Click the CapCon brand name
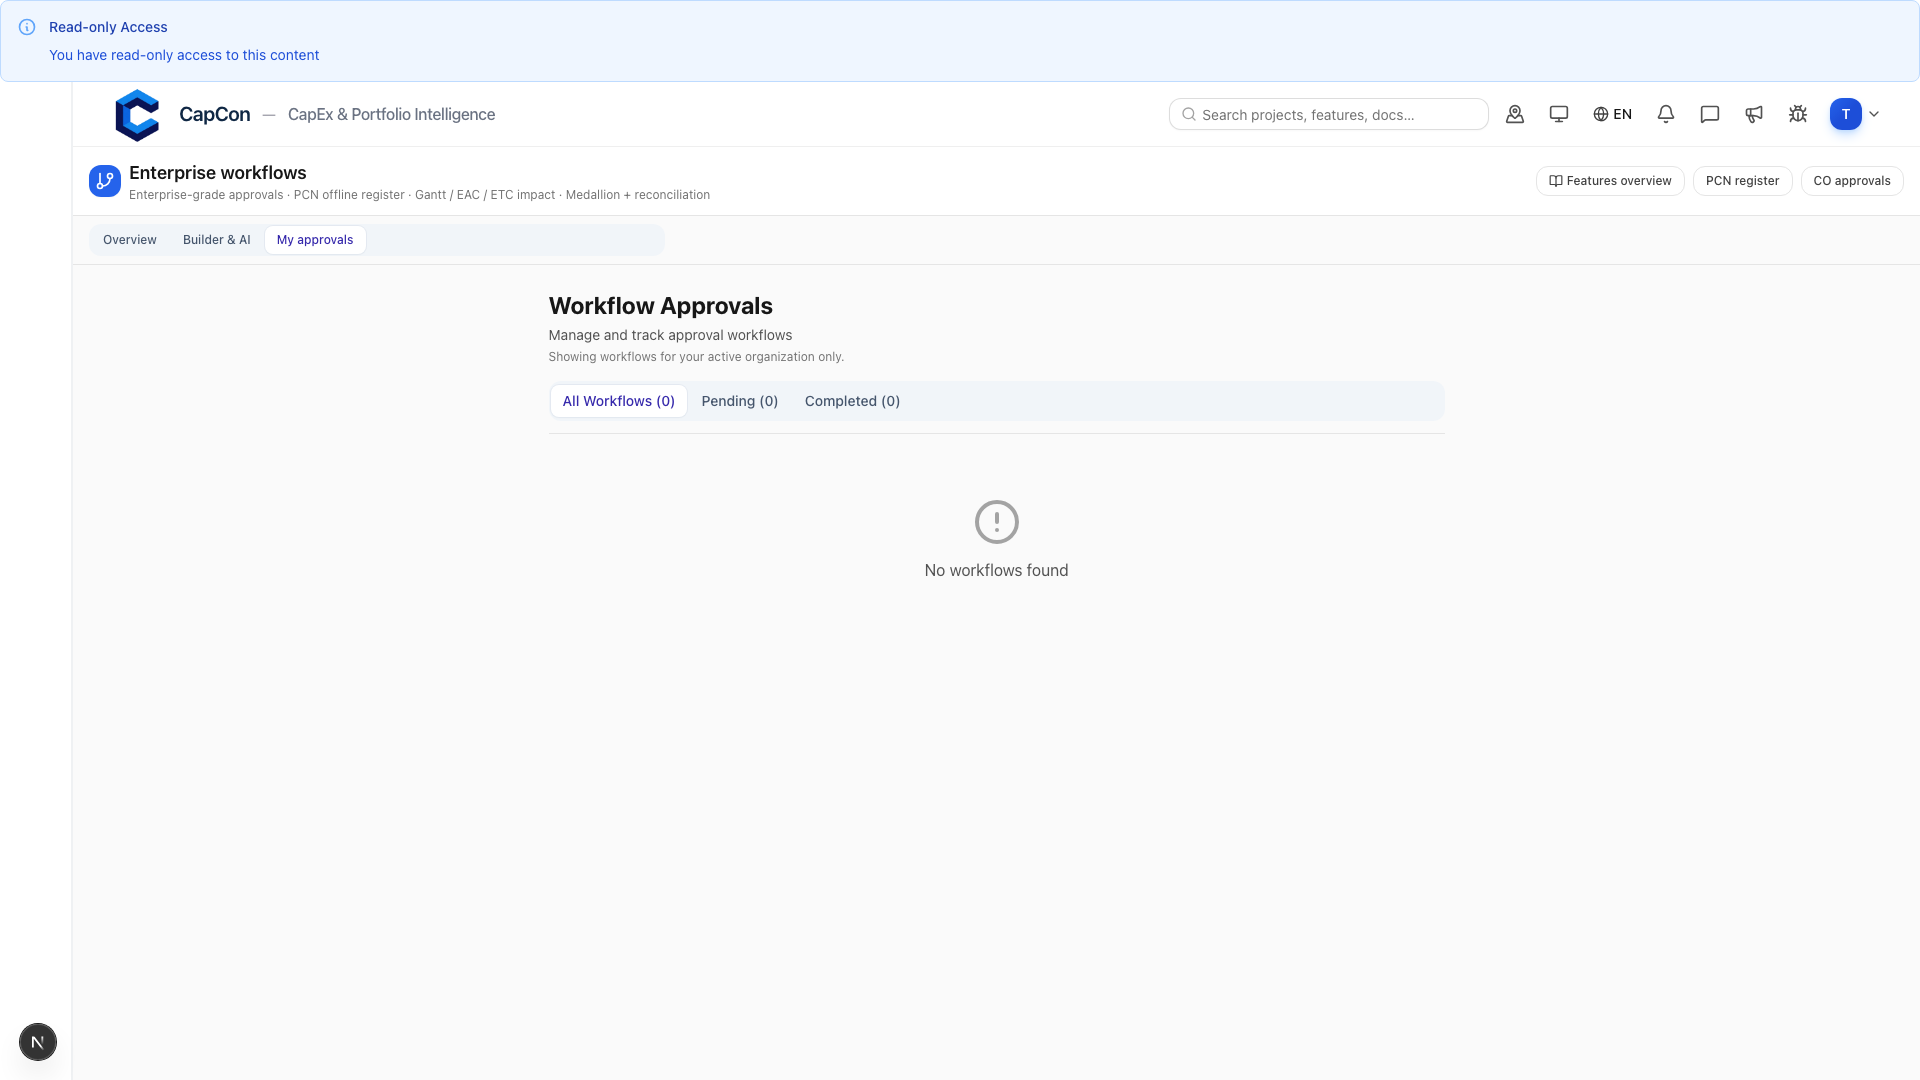The width and height of the screenshot is (1920, 1080). tap(215, 115)
